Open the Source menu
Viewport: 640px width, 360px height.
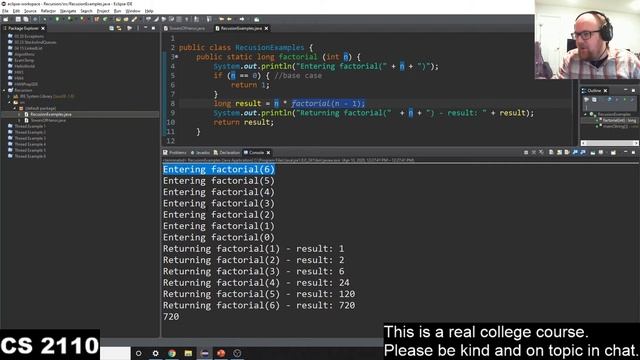pyautogui.click(x=30, y=11)
